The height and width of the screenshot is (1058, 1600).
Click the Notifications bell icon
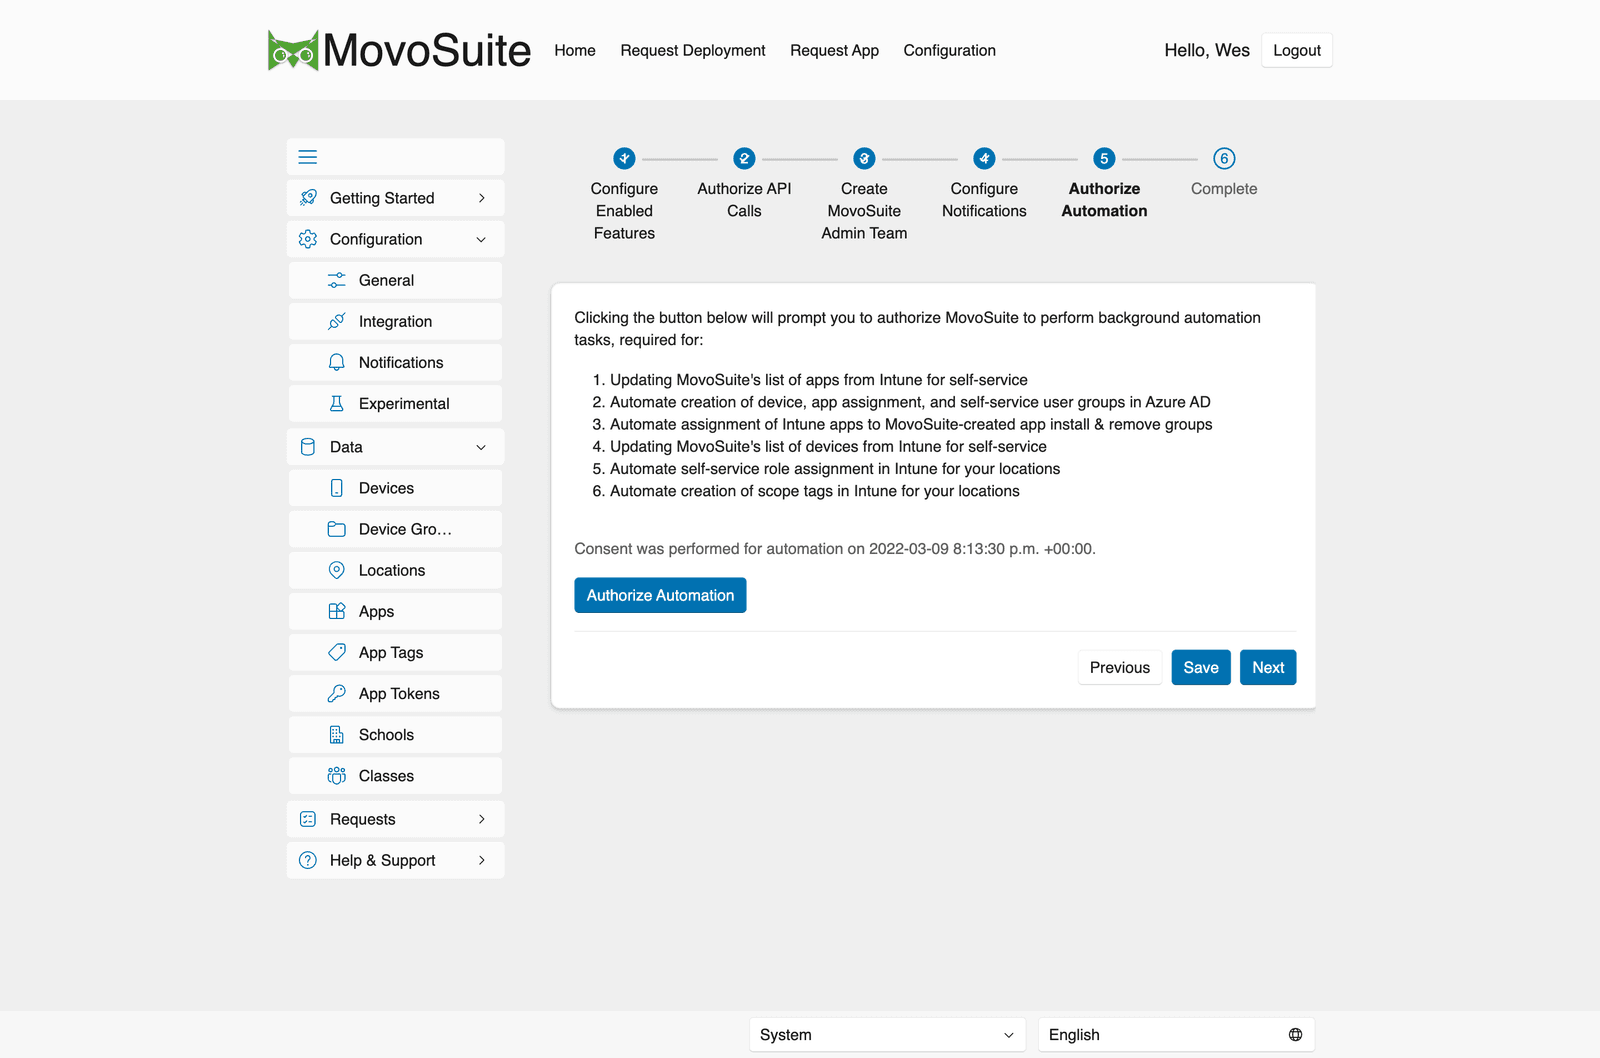[337, 362]
